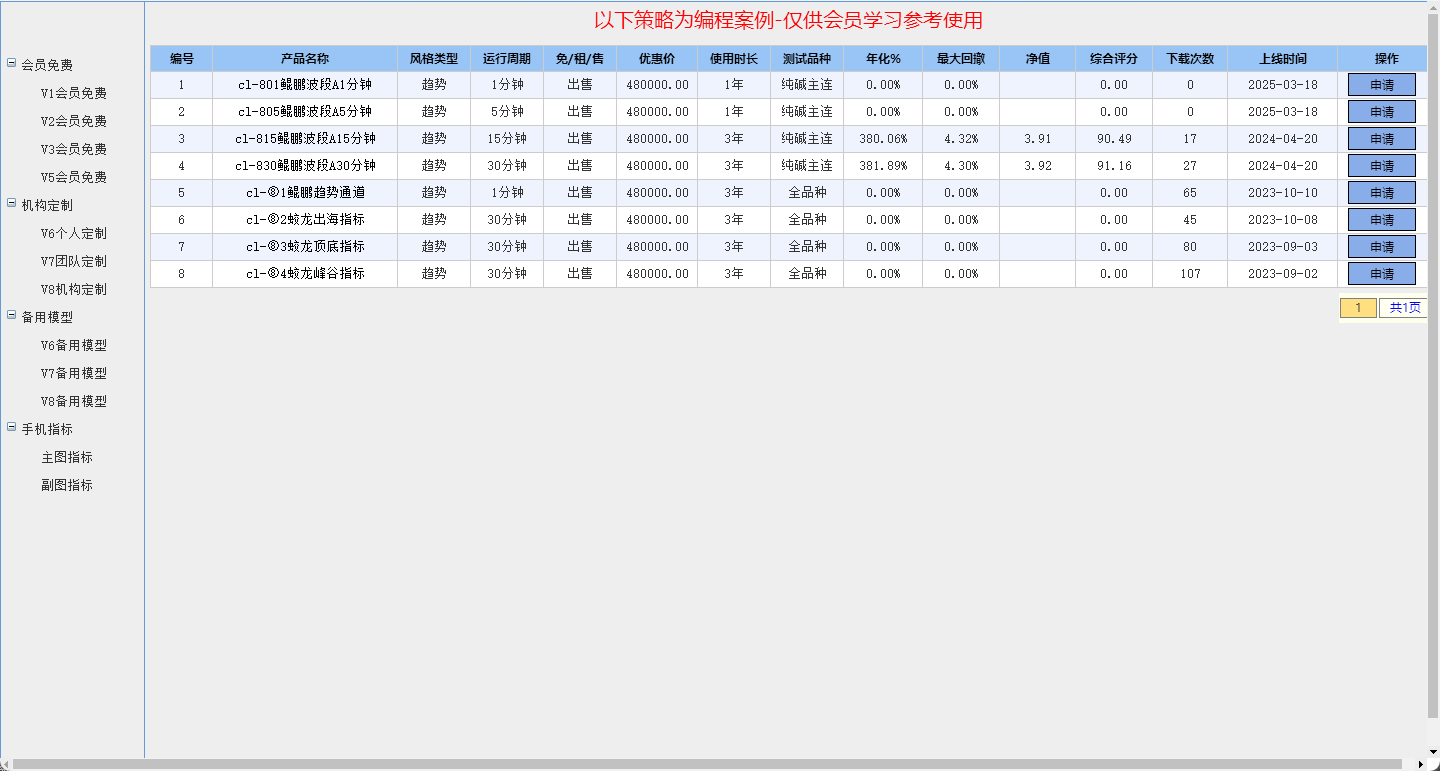Apply for cl-815鲲鹏波段A15分钟 strategy

tap(1381, 139)
